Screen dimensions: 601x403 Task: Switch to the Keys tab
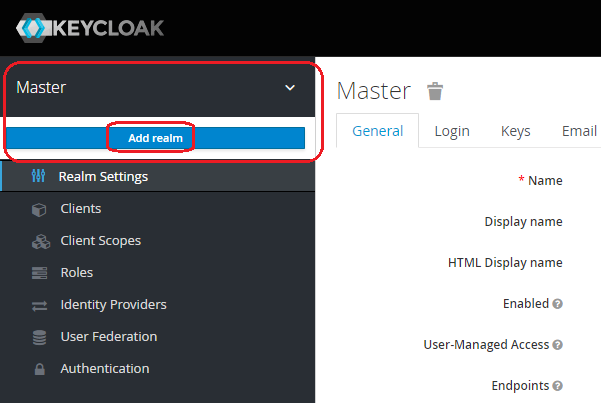(516, 131)
